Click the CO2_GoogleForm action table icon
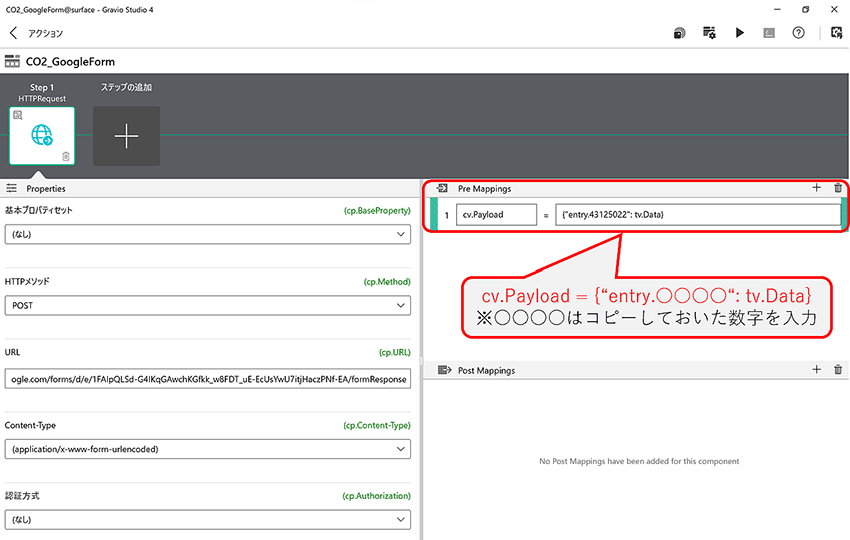This screenshot has width=850, height=540. [12, 61]
